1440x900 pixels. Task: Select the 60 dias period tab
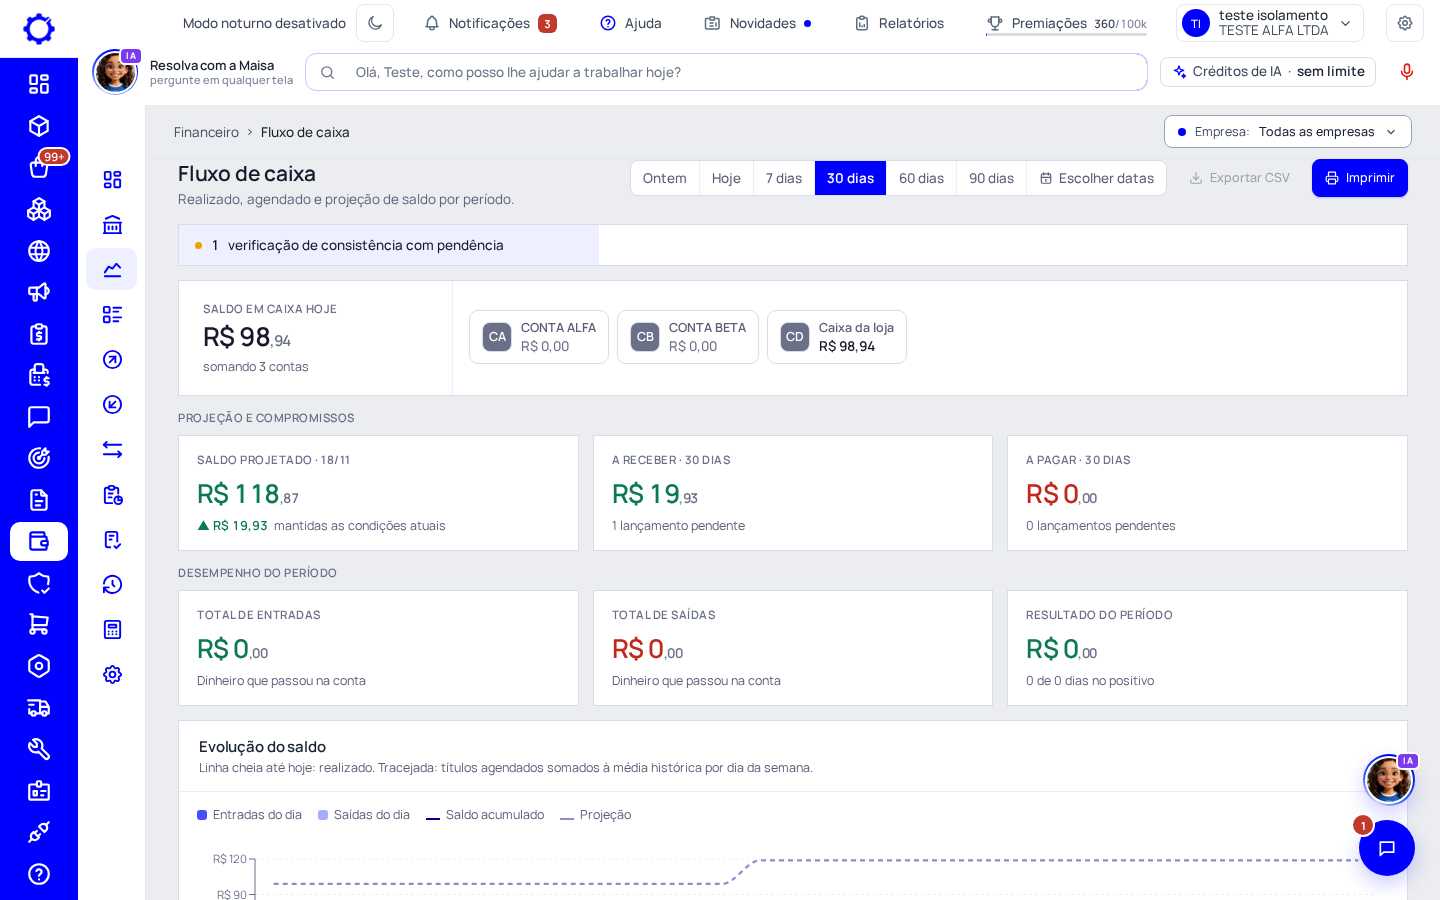[x=921, y=178]
